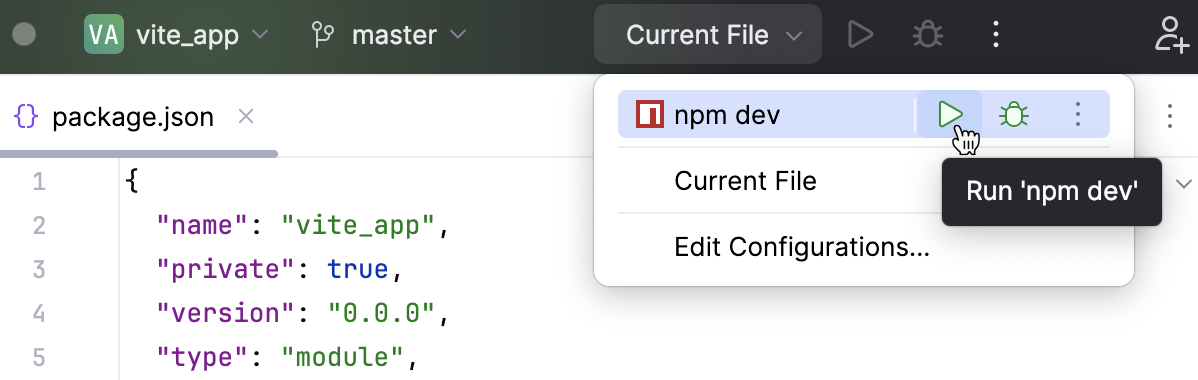Click the "0.0.0" version value

pos(382,313)
